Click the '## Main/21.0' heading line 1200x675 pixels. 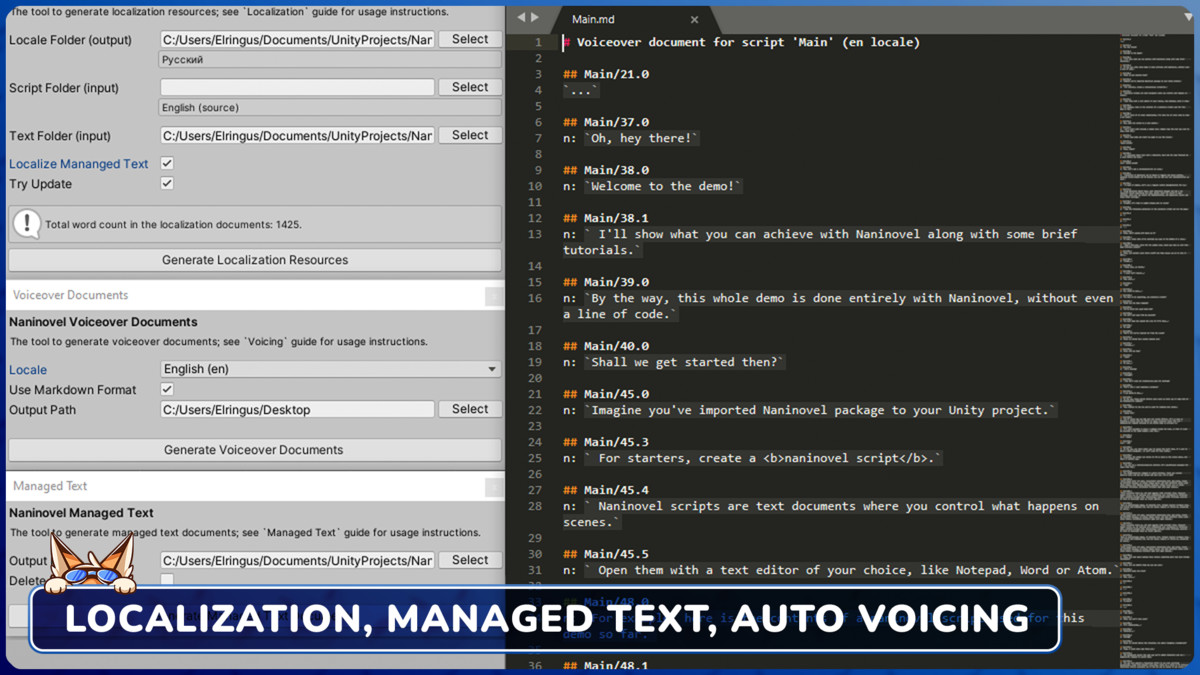(606, 74)
